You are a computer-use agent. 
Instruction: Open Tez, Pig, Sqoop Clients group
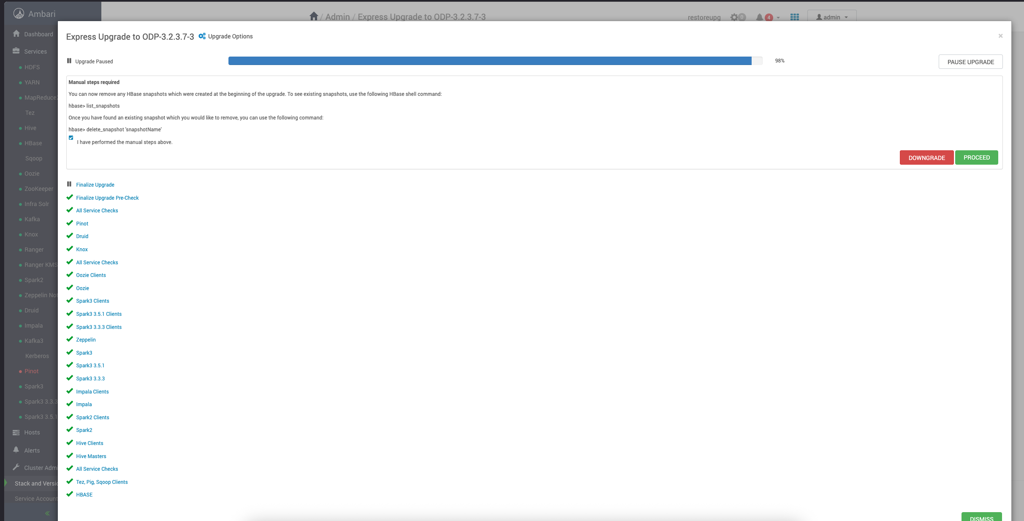pyautogui.click(x=102, y=482)
